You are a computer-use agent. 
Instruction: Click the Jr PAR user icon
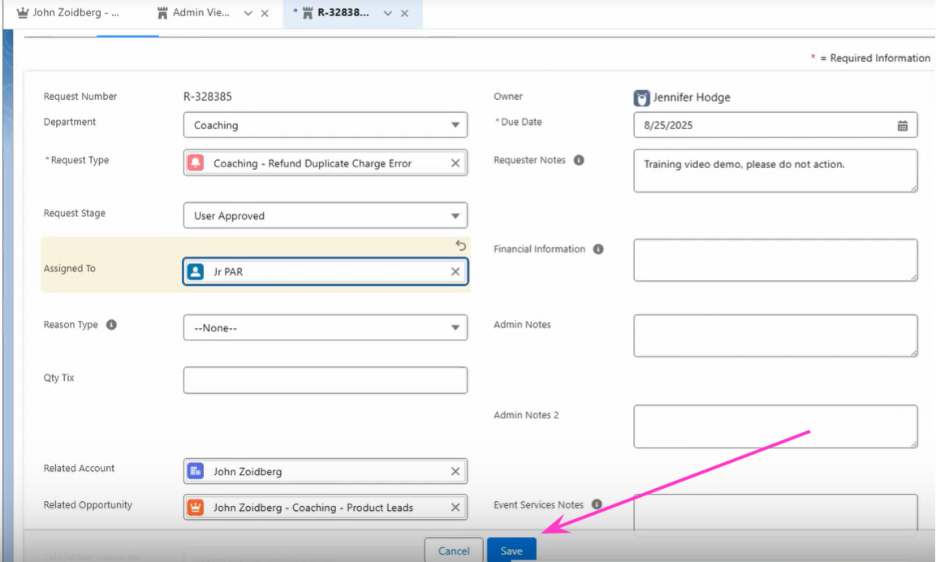pos(195,272)
